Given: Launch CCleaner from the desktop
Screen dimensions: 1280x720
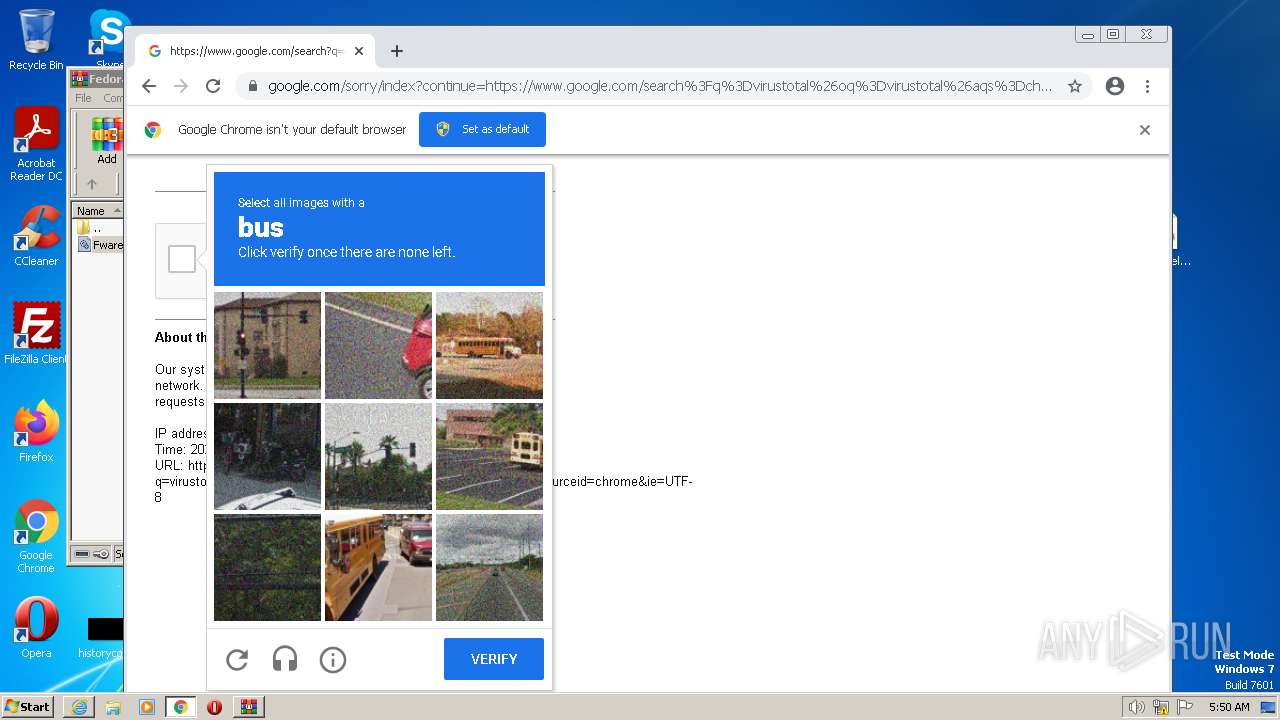Looking at the screenshot, I should (x=36, y=236).
